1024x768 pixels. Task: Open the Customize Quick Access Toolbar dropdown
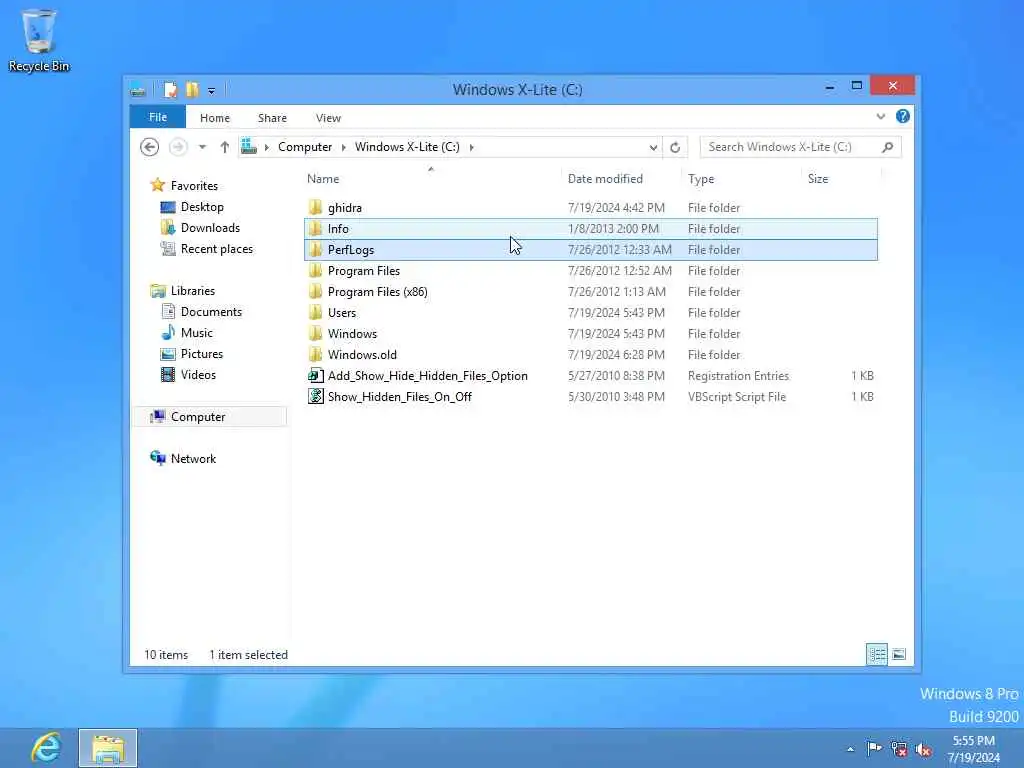click(x=212, y=91)
